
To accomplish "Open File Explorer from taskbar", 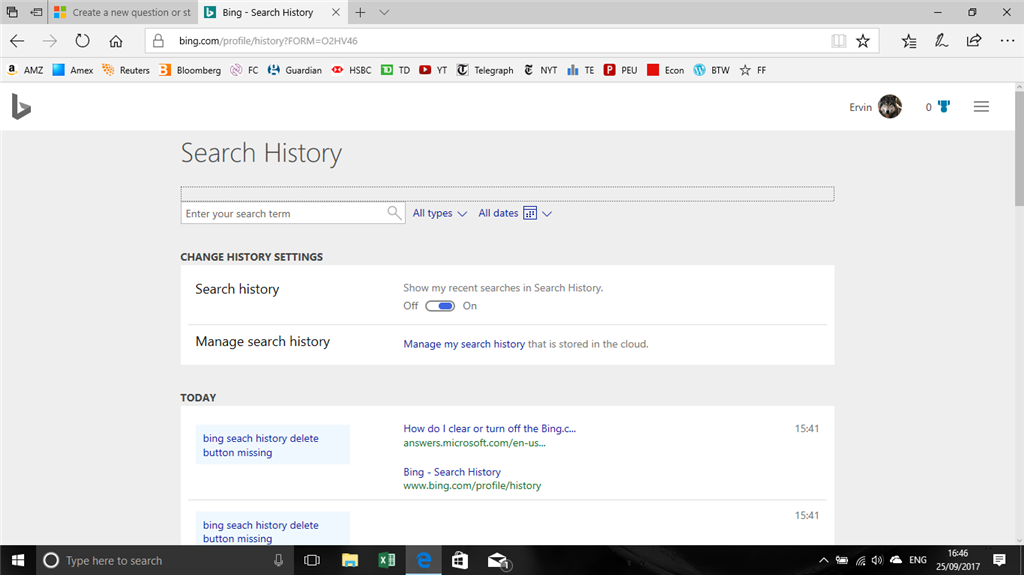I will pyautogui.click(x=350, y=560).
